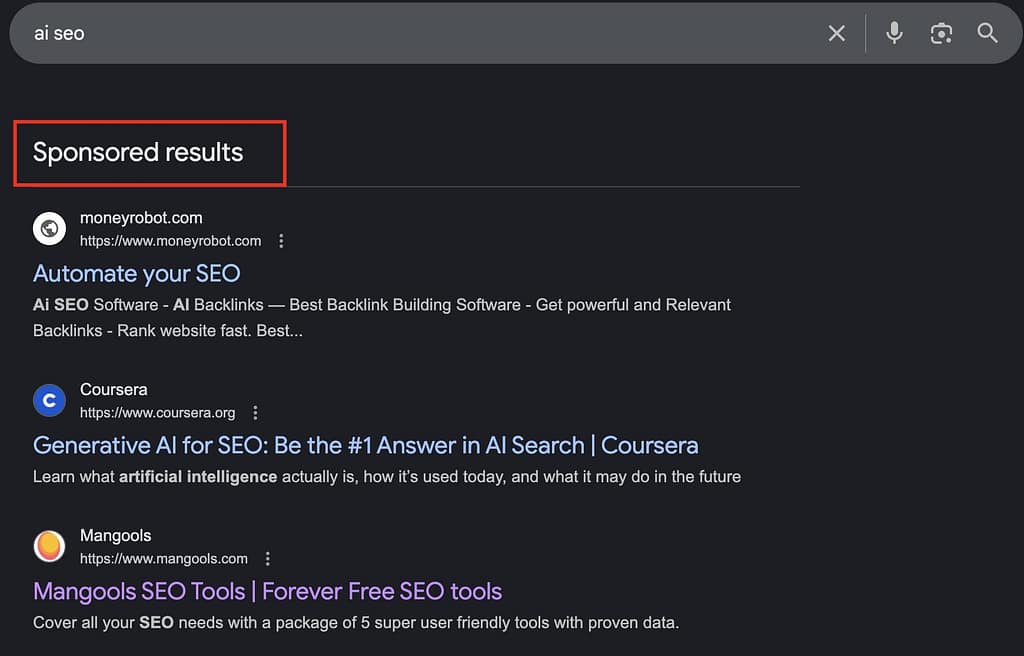Click the 'Coursera' site name
1024x656 pixels.
click(114, 389)
